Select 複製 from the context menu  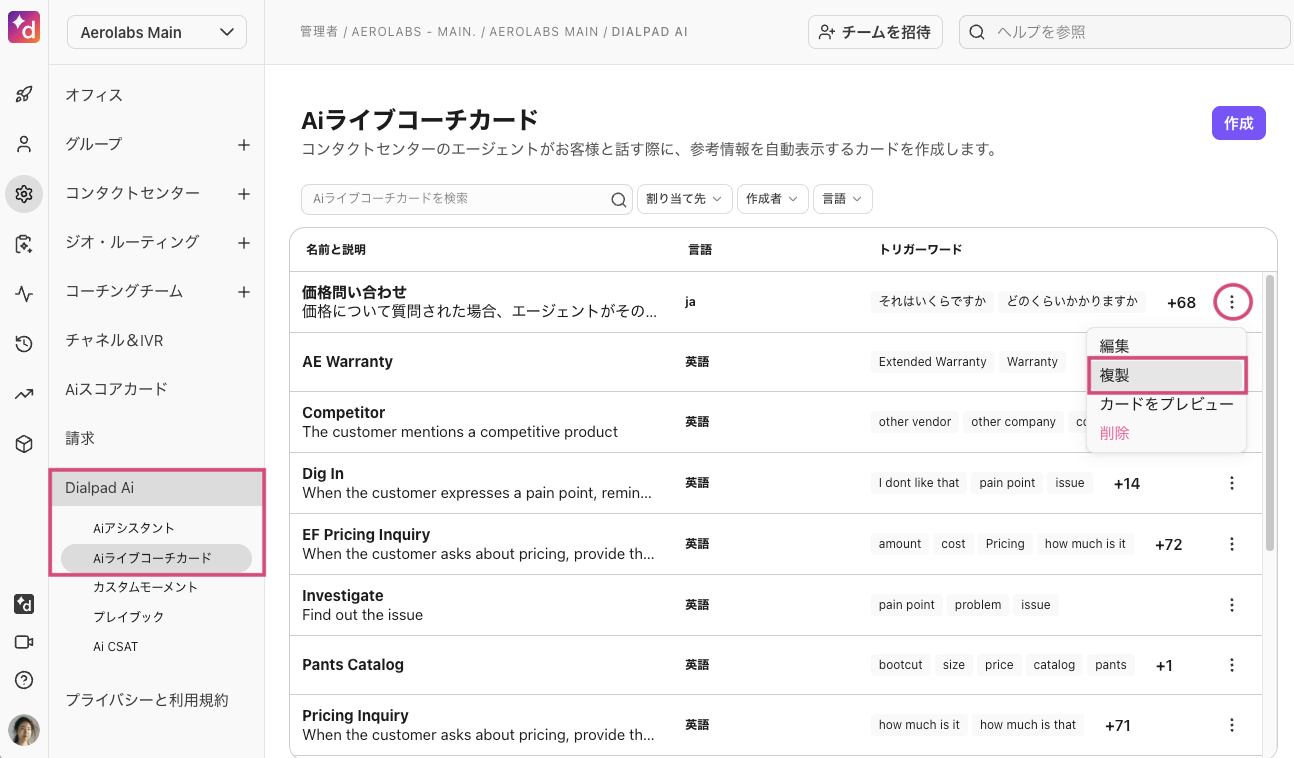point(1166,376)
